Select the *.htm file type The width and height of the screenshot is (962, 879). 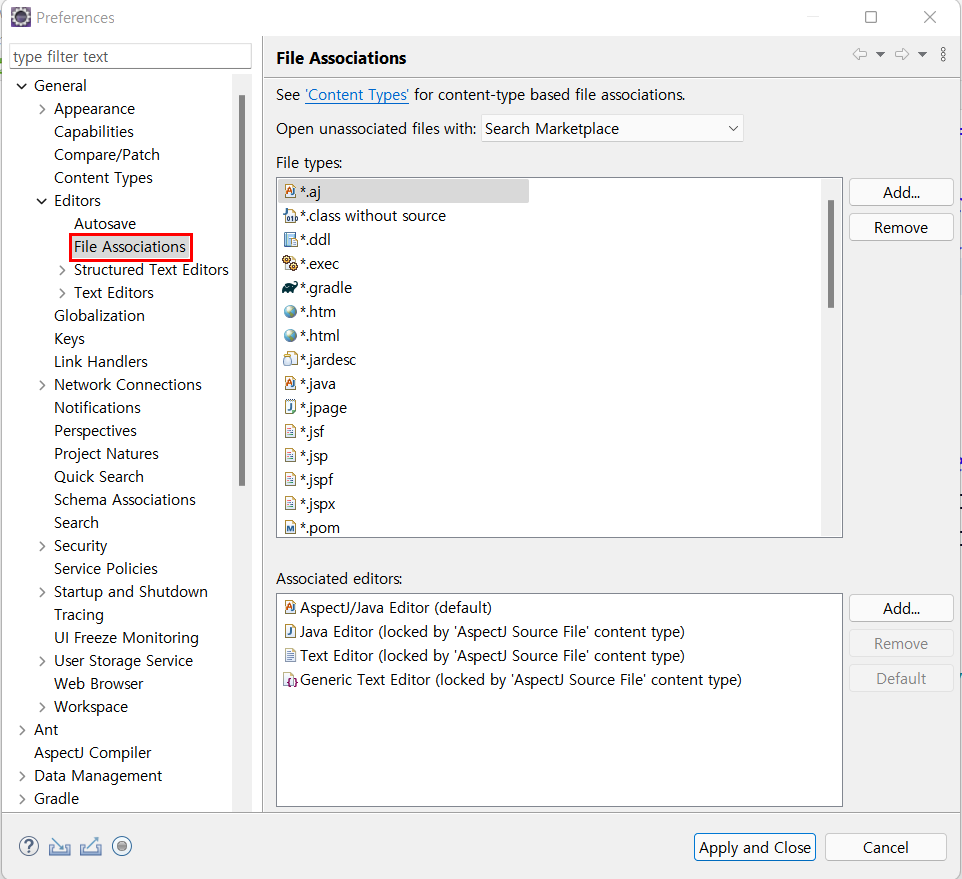tap(309, 312)
